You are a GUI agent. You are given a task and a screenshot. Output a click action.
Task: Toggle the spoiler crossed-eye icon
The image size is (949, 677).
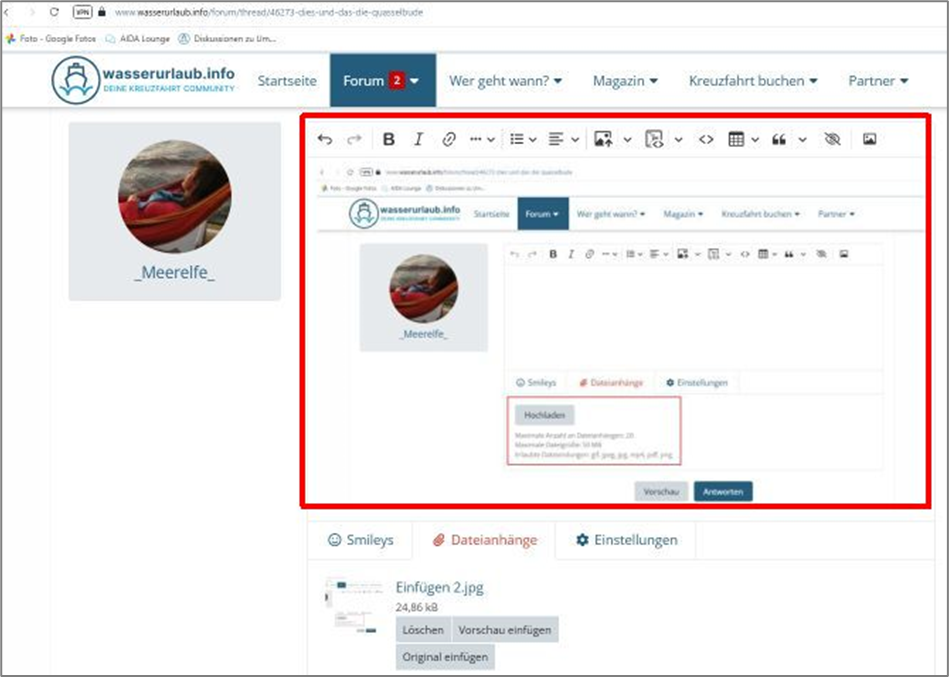832,140
